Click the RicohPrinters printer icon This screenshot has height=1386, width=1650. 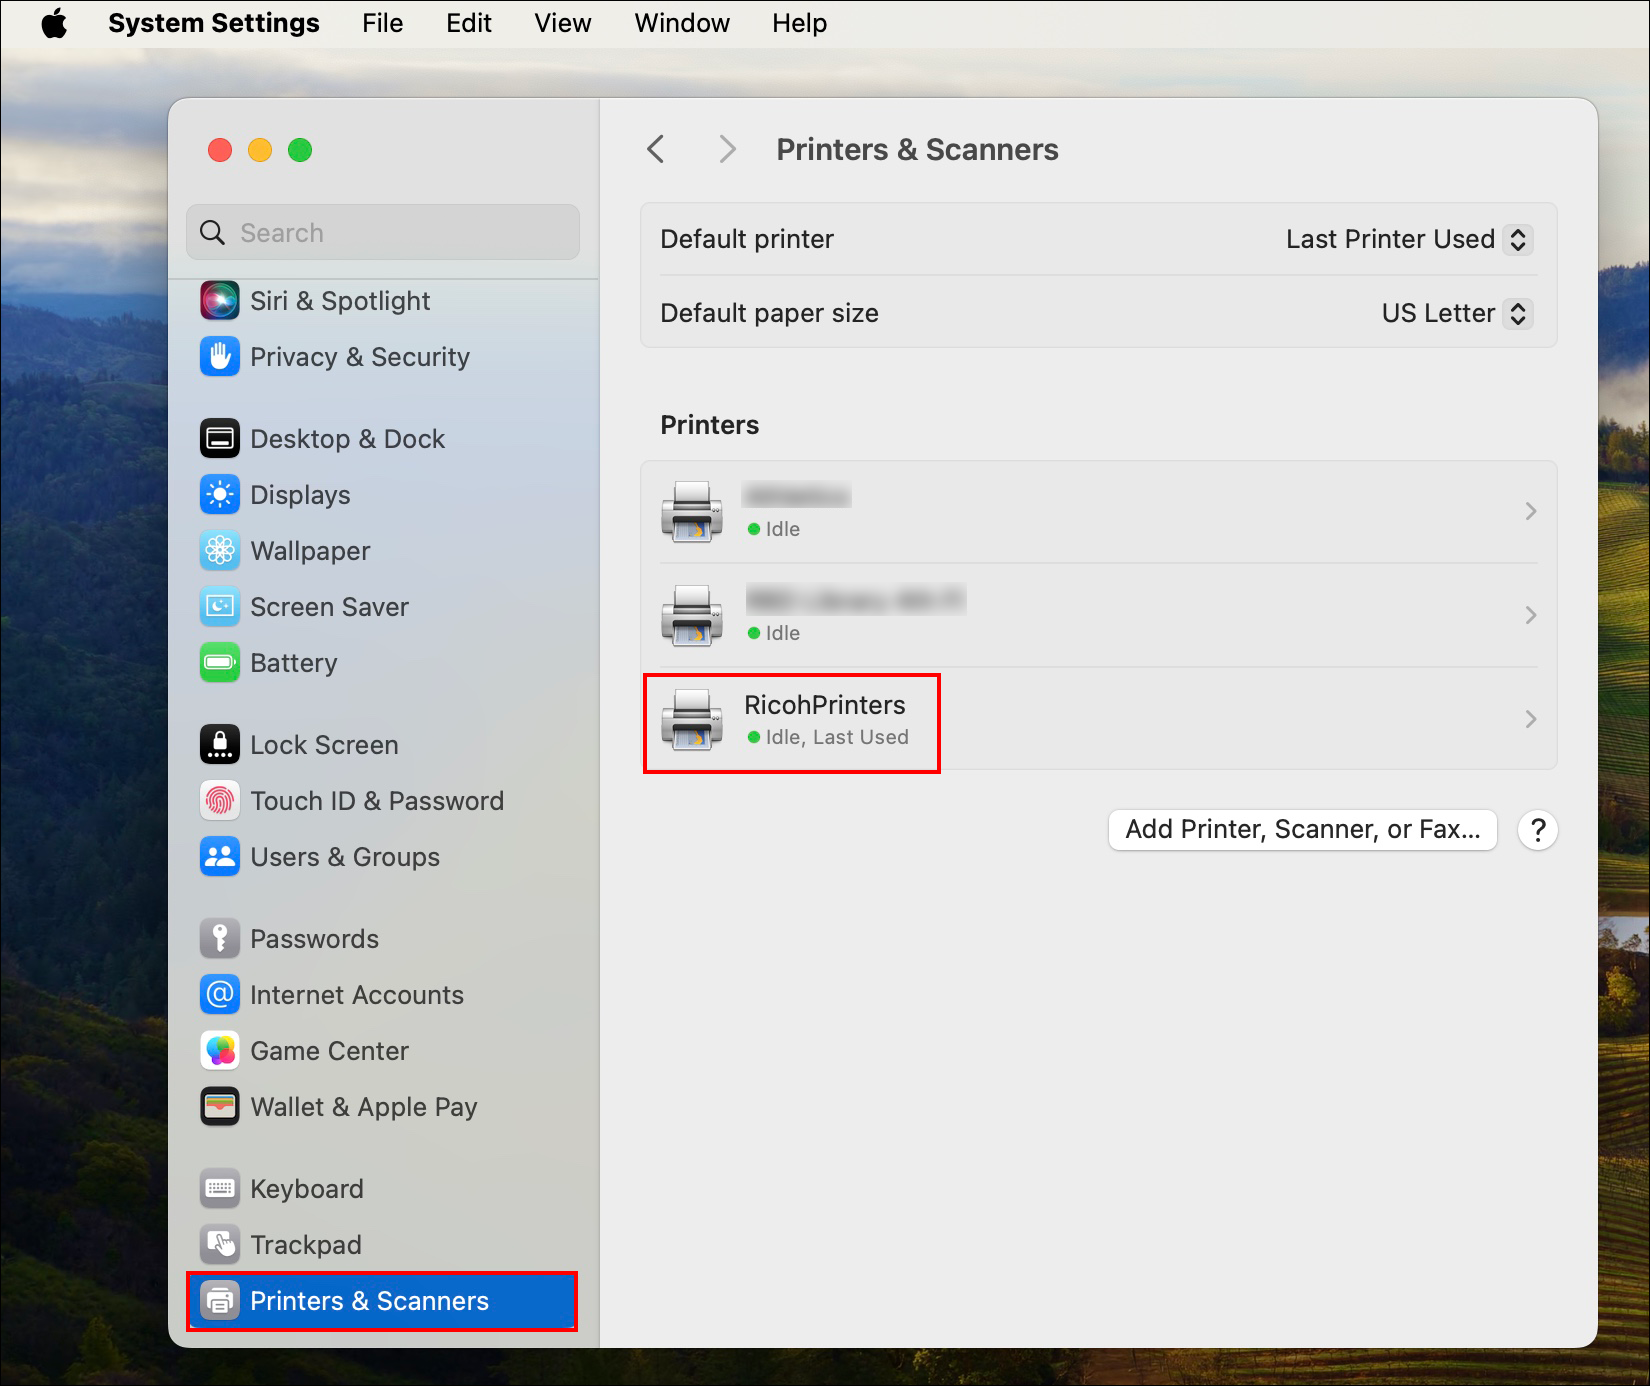point(692,719)
